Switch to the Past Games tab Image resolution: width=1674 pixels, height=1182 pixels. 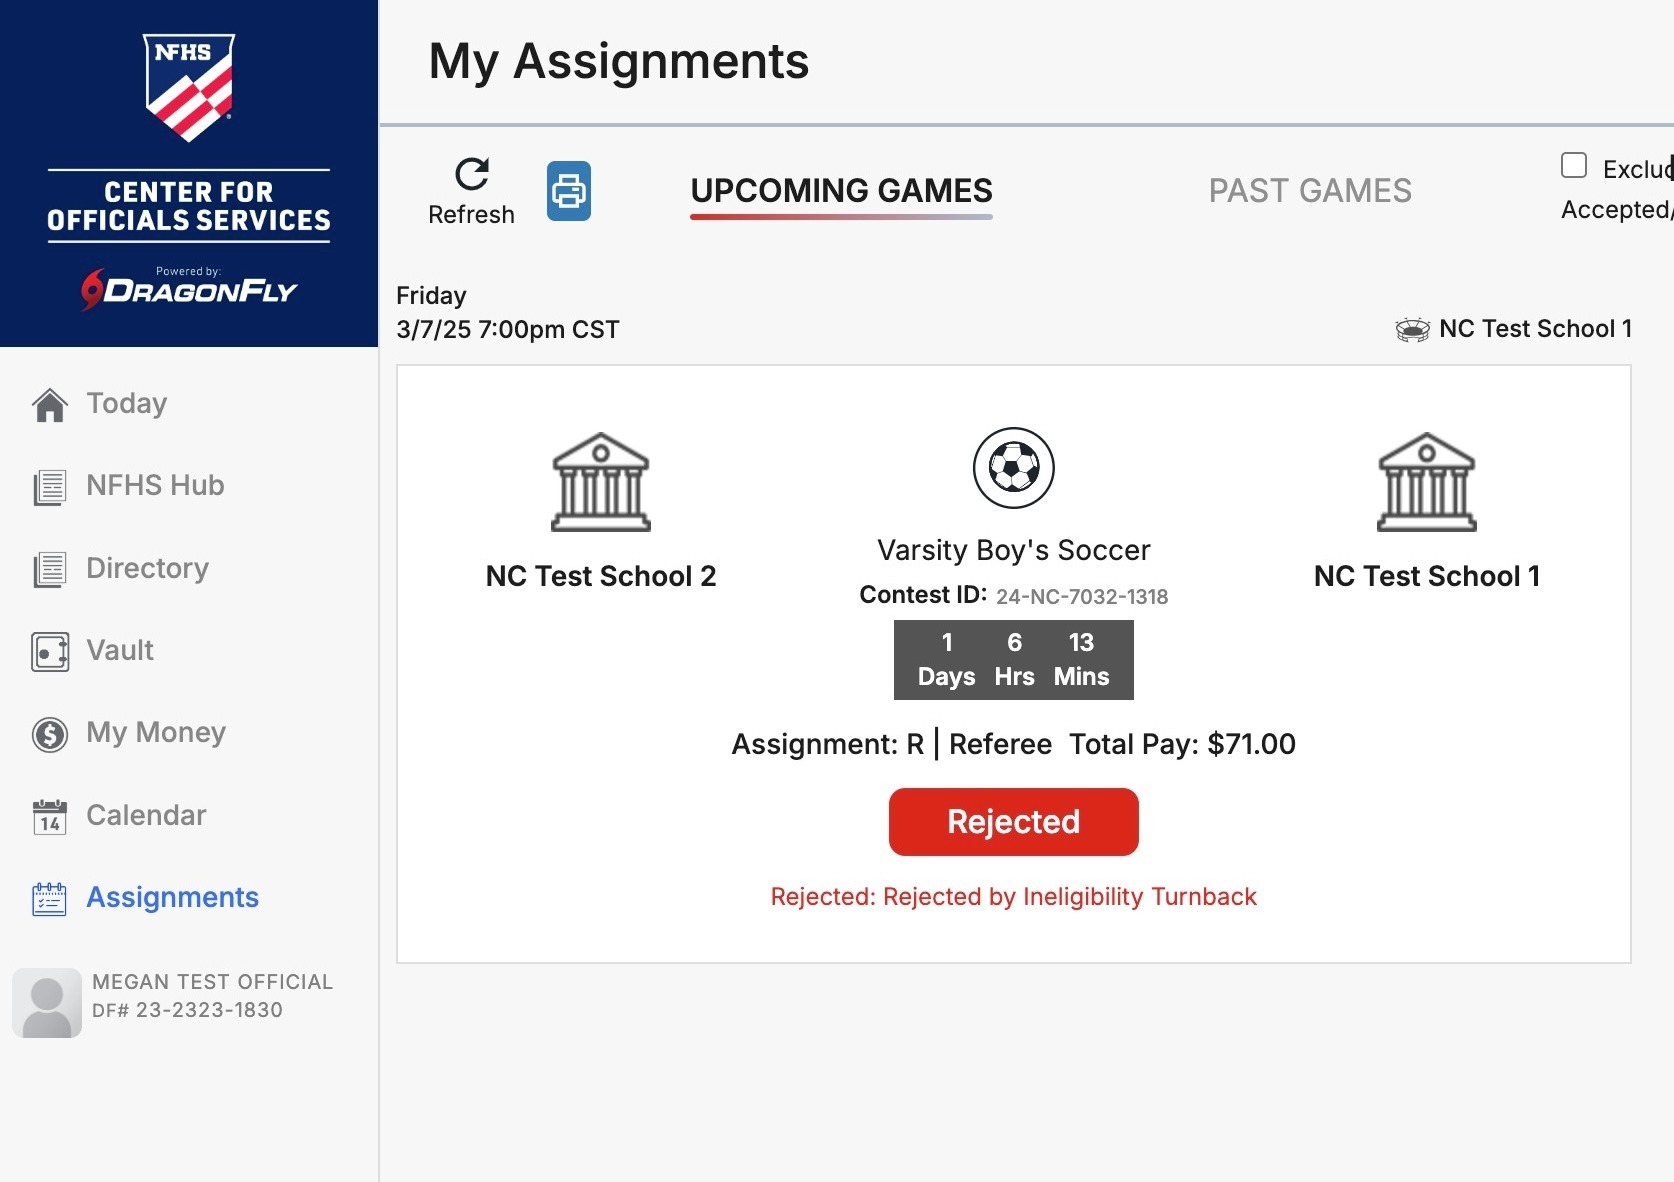pyautogui.click(x=1310, y=191)
